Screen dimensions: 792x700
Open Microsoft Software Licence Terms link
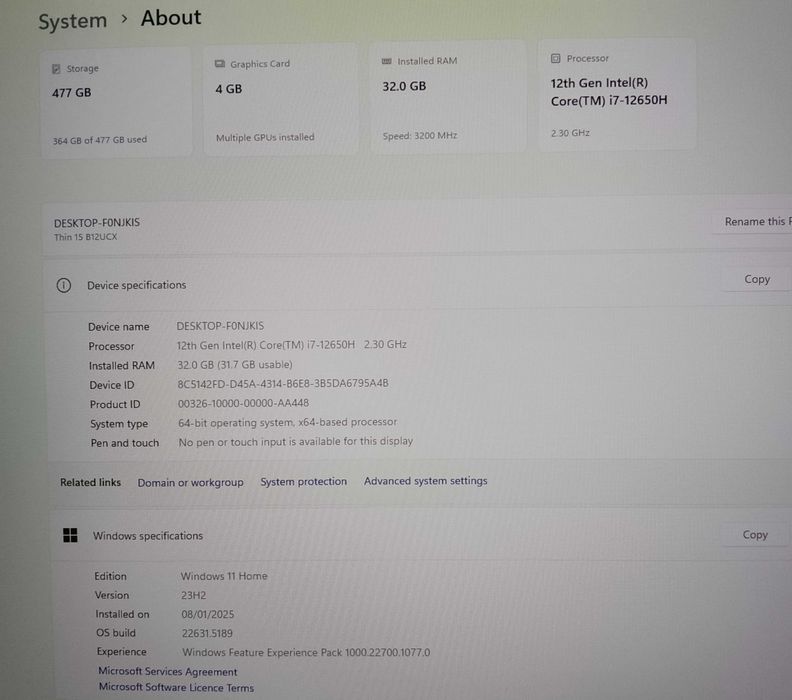pos(176,687)
